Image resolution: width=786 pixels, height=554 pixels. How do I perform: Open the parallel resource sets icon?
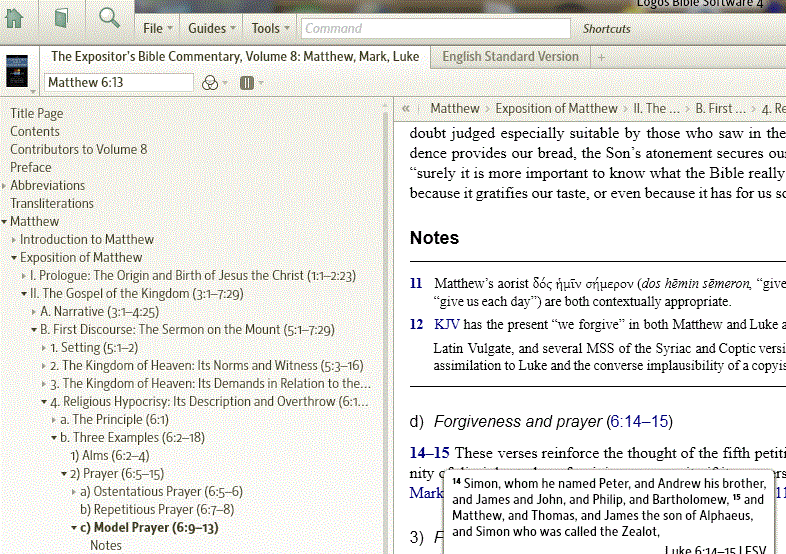click(x=210, y=83)
